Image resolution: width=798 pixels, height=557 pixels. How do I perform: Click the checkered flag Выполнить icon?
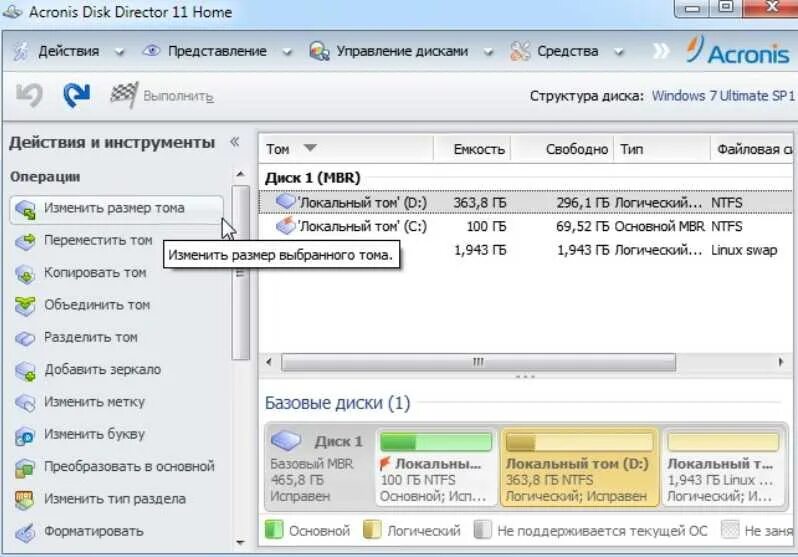[124, 95]
